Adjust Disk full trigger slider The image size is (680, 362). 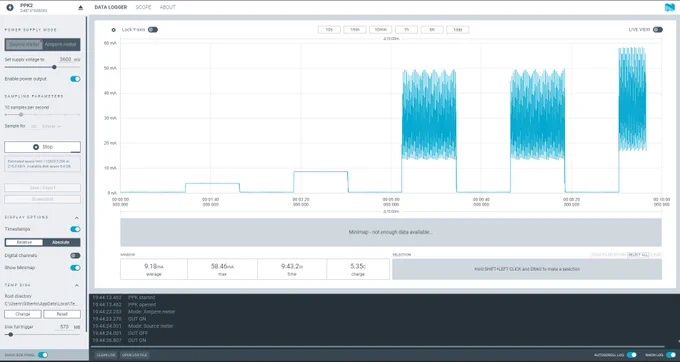42,334
